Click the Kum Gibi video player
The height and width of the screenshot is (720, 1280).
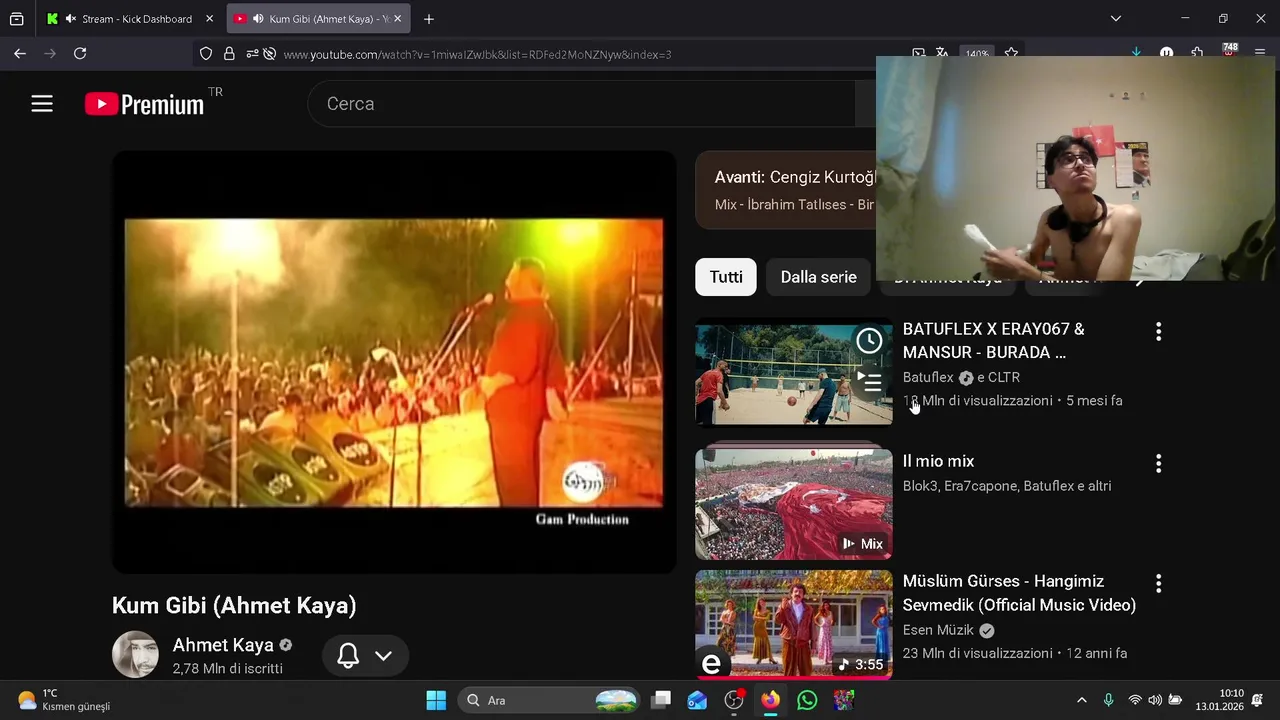coord(394,362)
